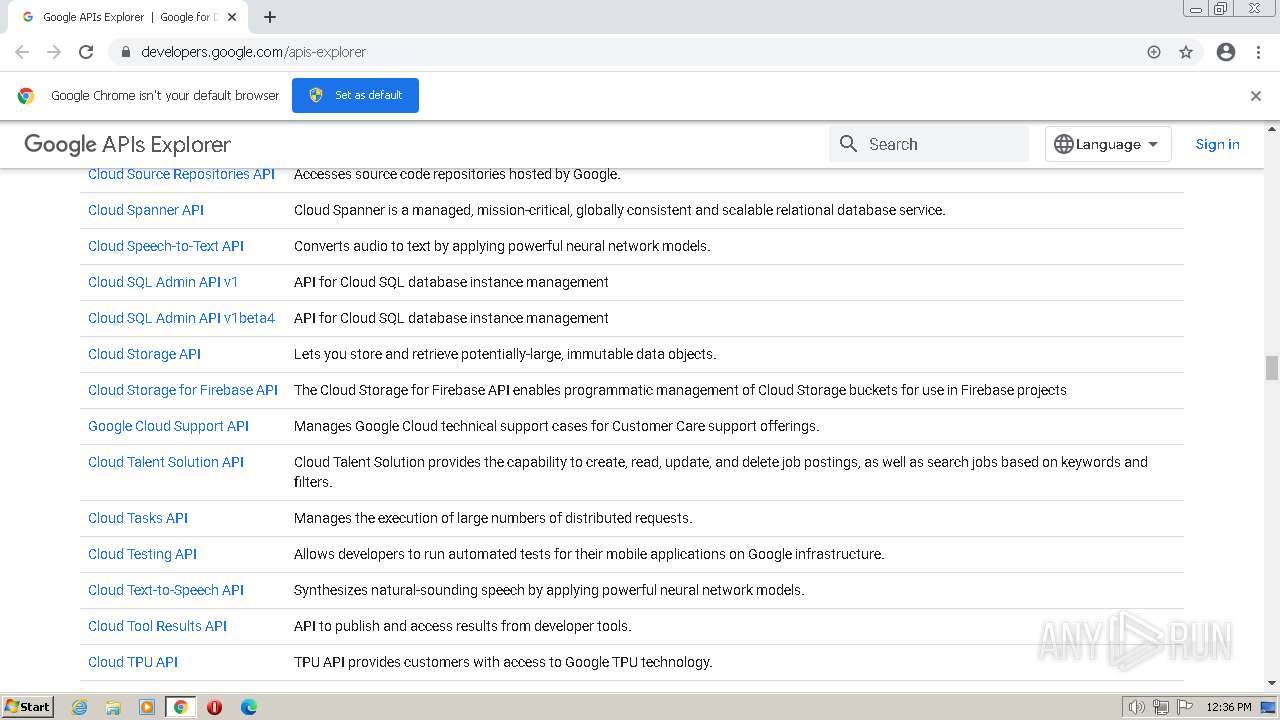The image size is (1280, 720).
Task: Open the media player taskbar icon
Action: point(147,707)
